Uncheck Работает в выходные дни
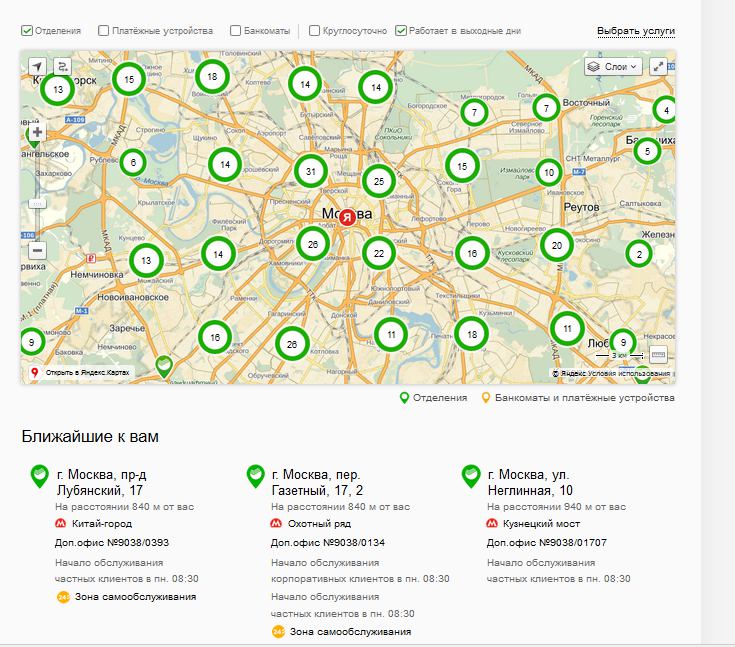Image resolution: width=735 pixels, height=647 pixels. [x=400, y=31]
